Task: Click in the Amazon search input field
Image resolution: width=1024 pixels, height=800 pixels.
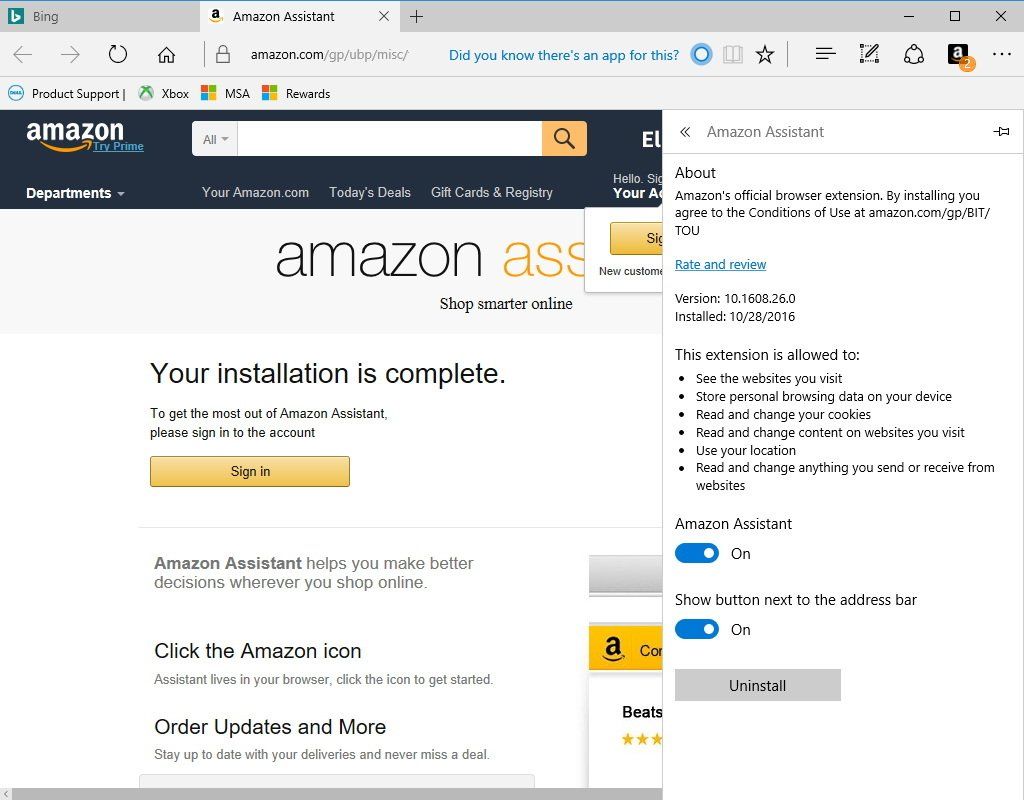Action: point(390,139)
